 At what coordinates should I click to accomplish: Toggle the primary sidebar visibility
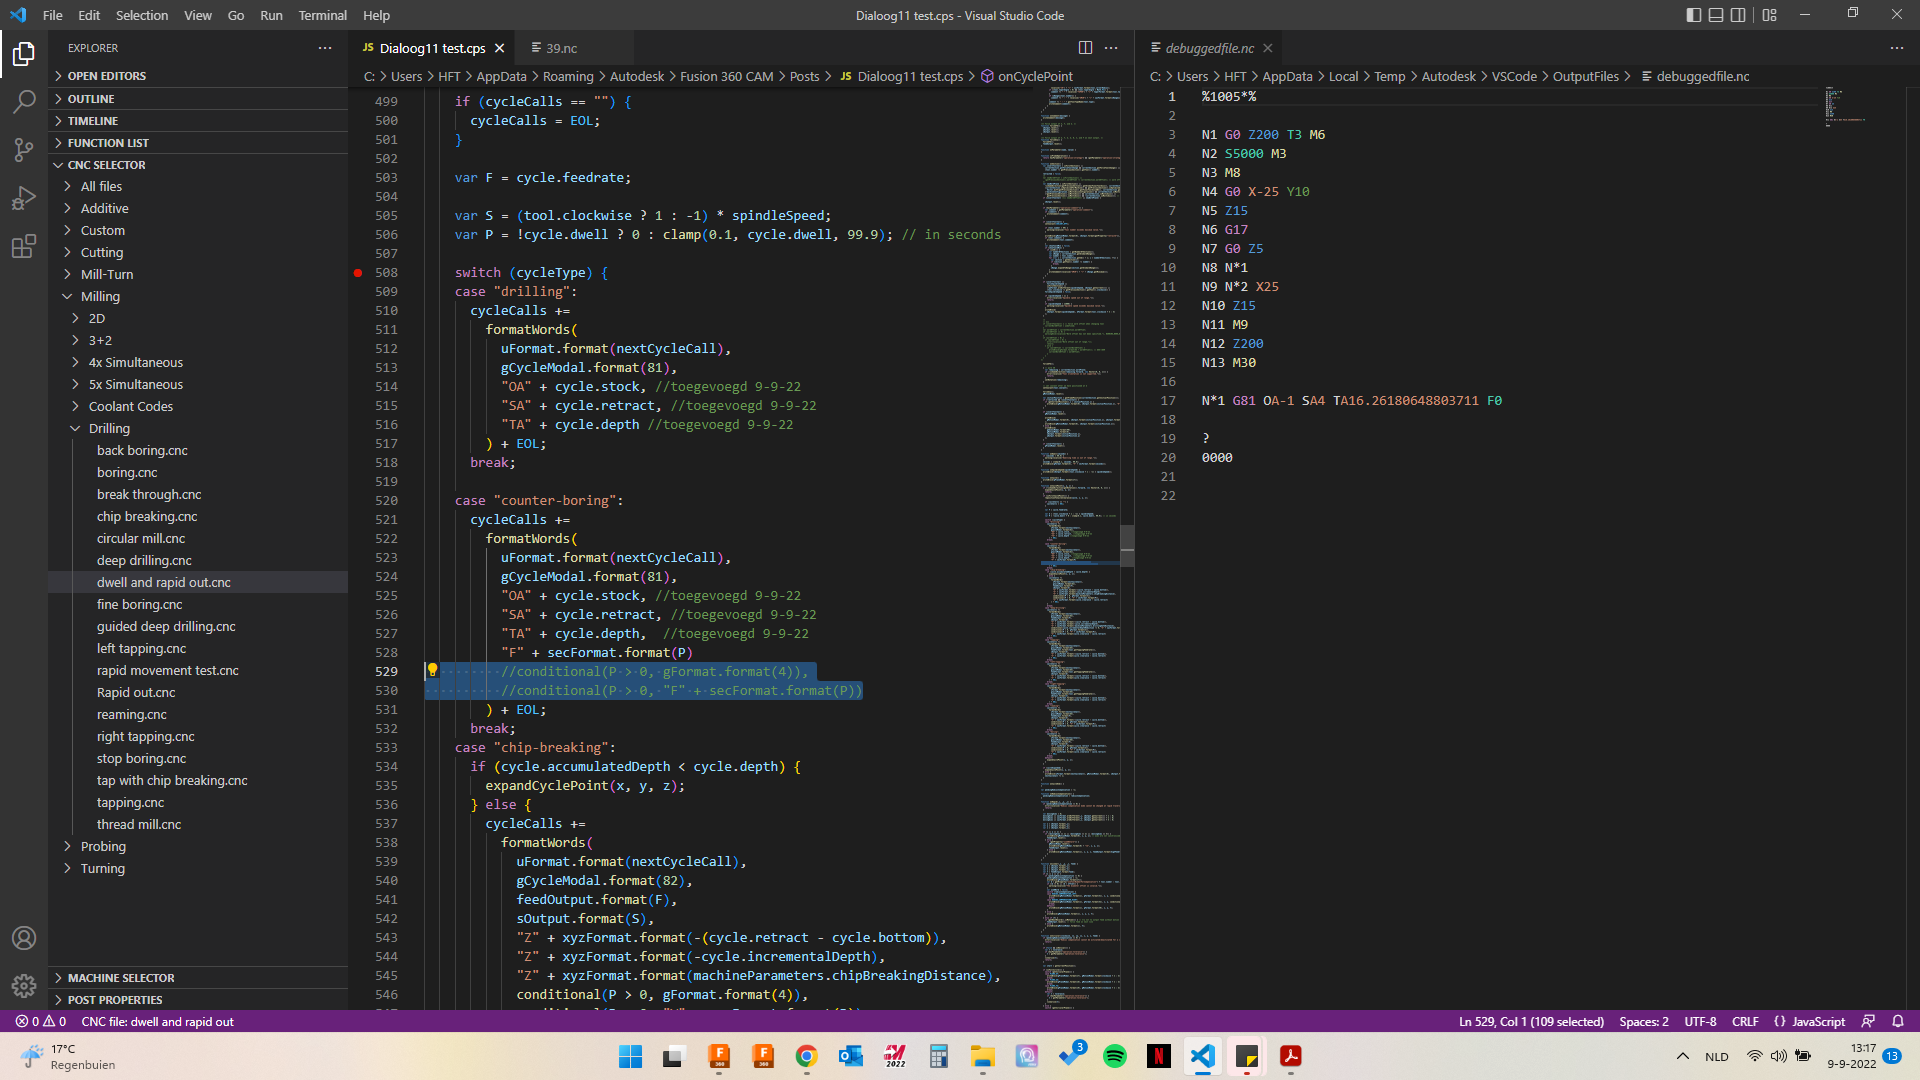pyautogui.click(x=1692, y=15)
